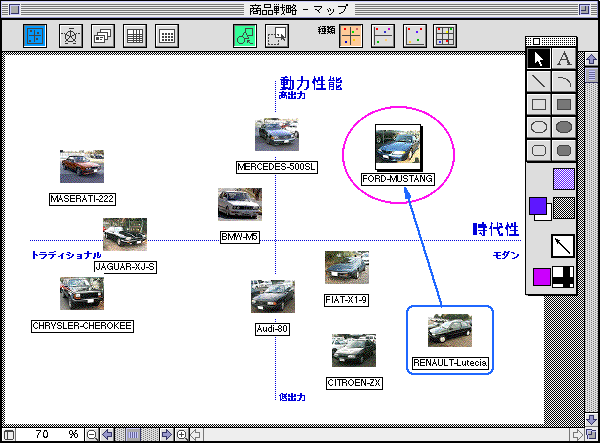The image size is (600, 443).
Task: Select the FIAT-X1-9 label
Action: (x=346, y=300)
